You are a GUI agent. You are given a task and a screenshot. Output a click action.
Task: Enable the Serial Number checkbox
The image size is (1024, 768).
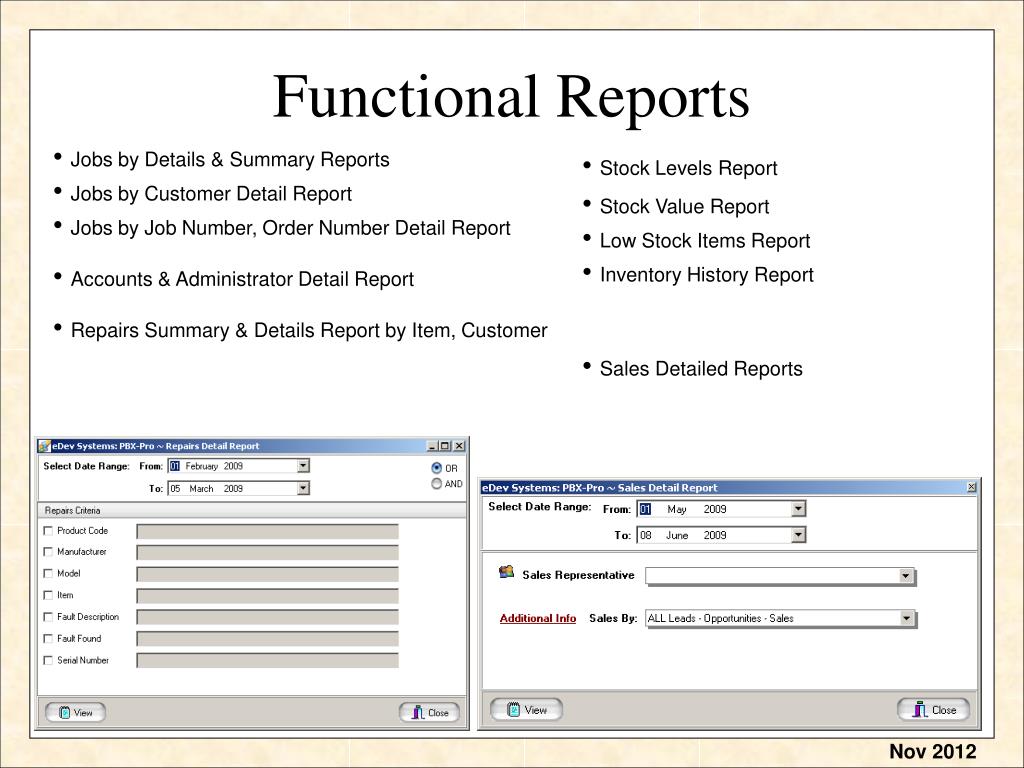pos(48,660)
